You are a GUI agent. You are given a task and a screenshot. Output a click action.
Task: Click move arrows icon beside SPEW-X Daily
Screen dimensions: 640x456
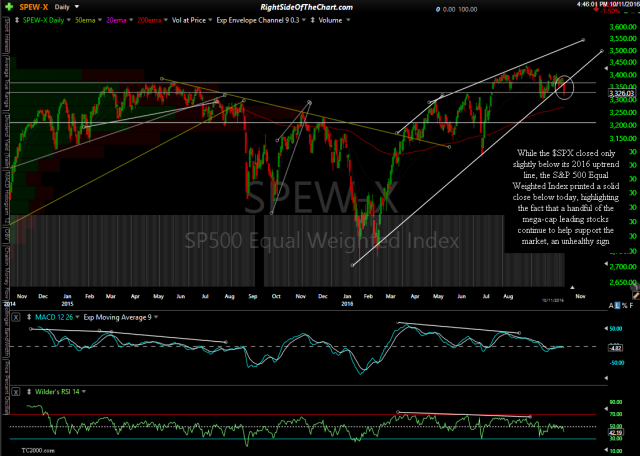(17, 20)
